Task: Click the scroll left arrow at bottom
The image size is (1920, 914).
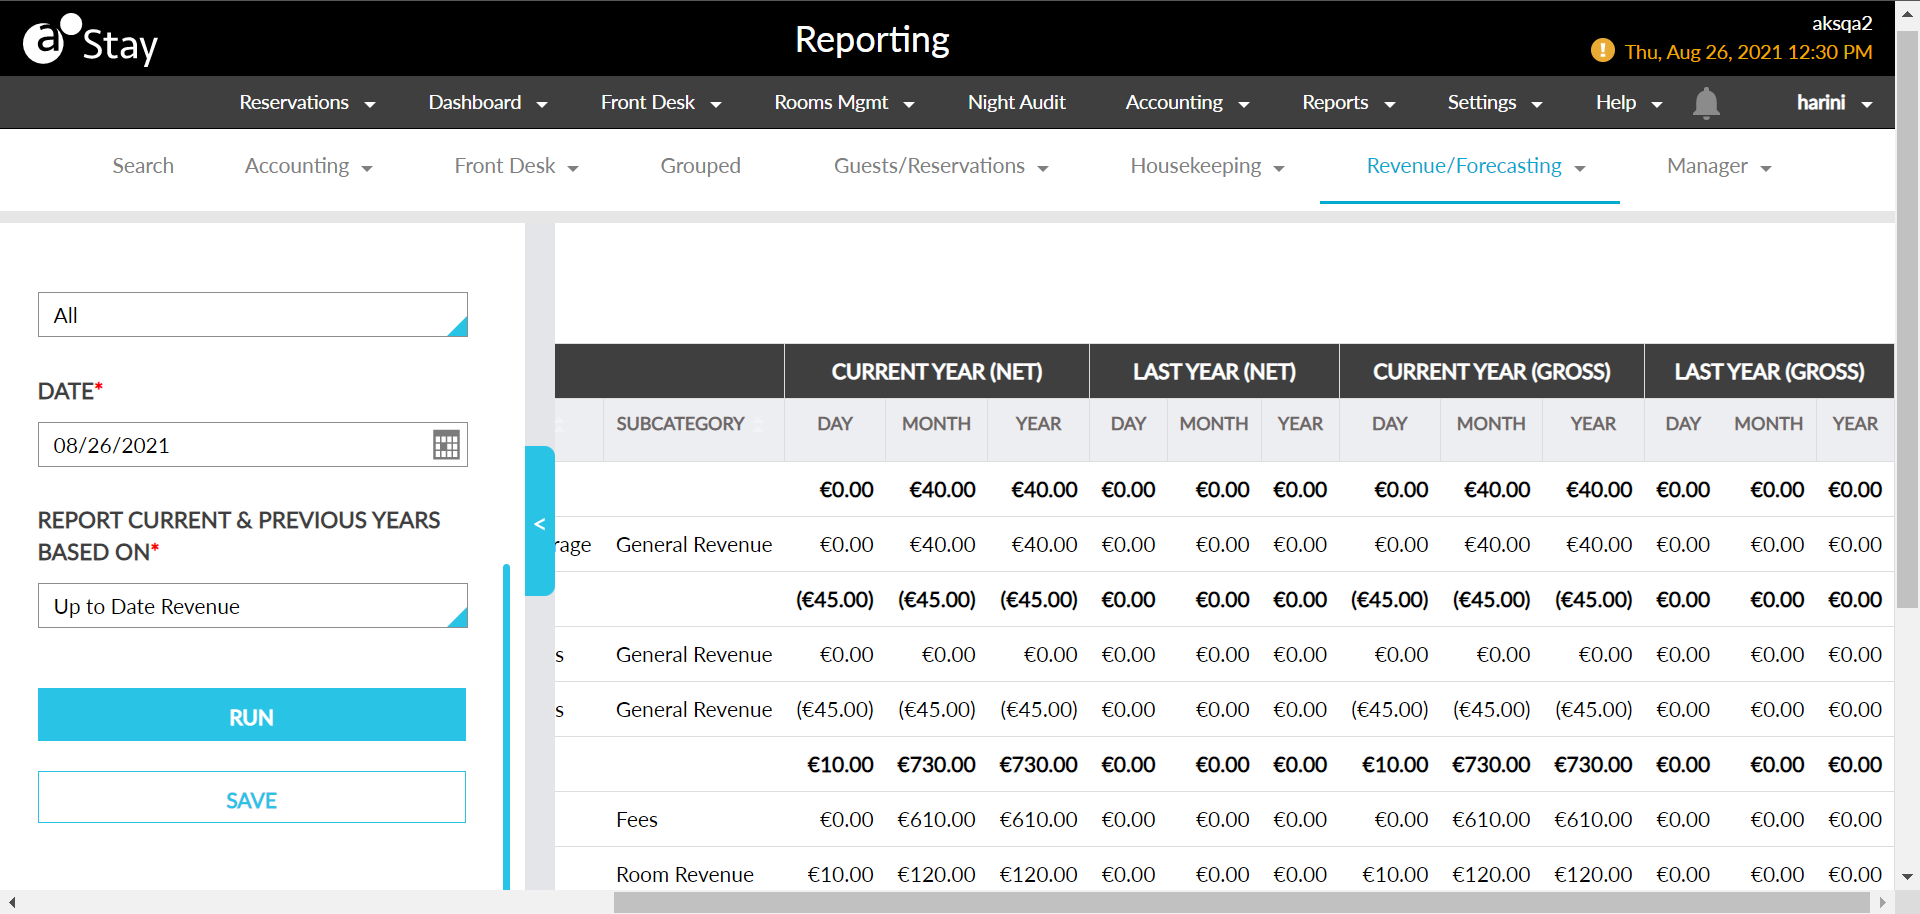Action: (11, 902)
